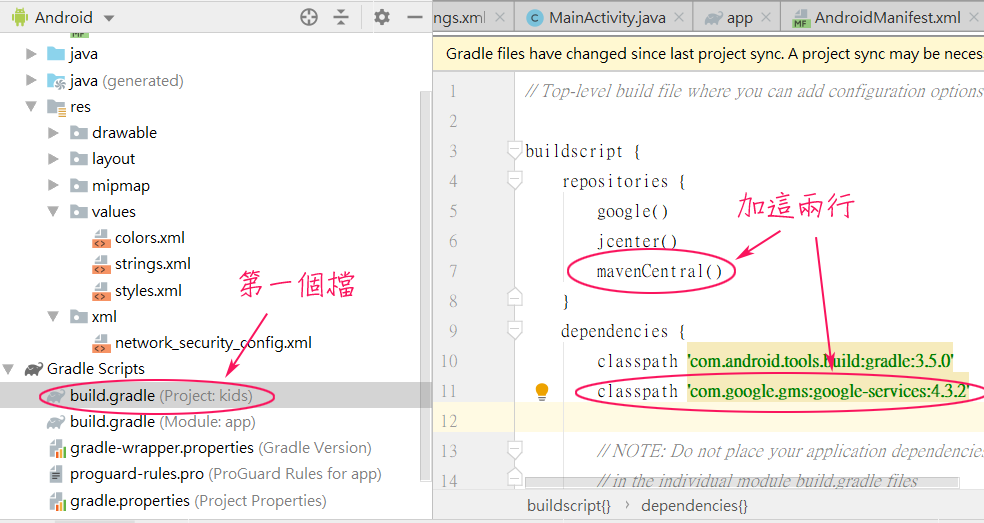Open styles.xml file
Image resolution: width=984 pixels, height=523 pixels.
pyautogui.click(x=148, y=291)
